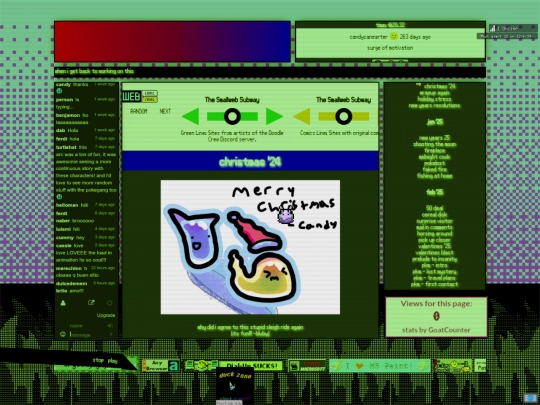The image size is (540, 405).
Task: Open 'shooting the moon' comic link
Action: [434, 144]
